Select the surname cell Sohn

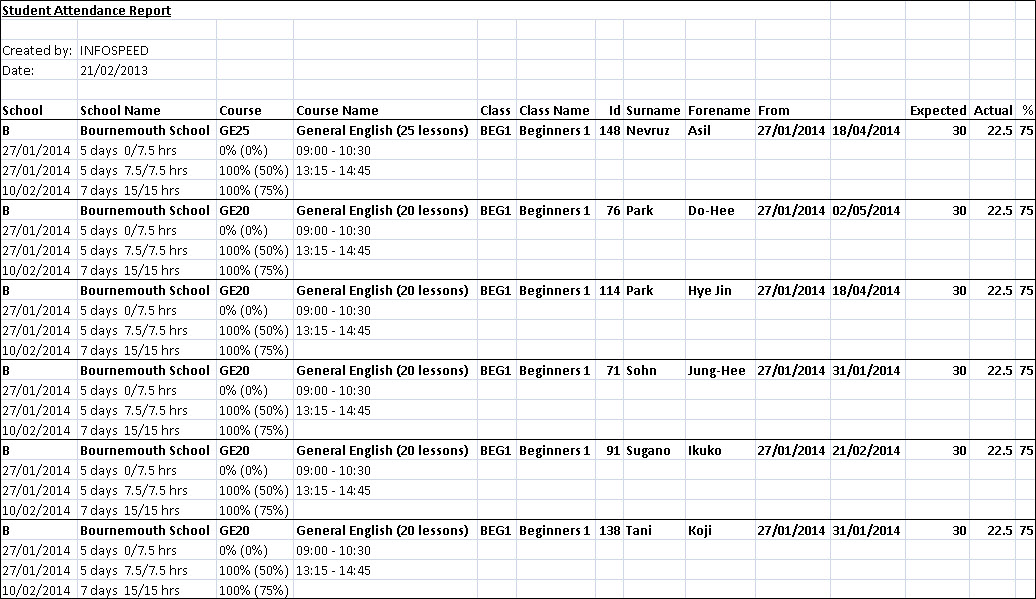(x=642, y=370)
